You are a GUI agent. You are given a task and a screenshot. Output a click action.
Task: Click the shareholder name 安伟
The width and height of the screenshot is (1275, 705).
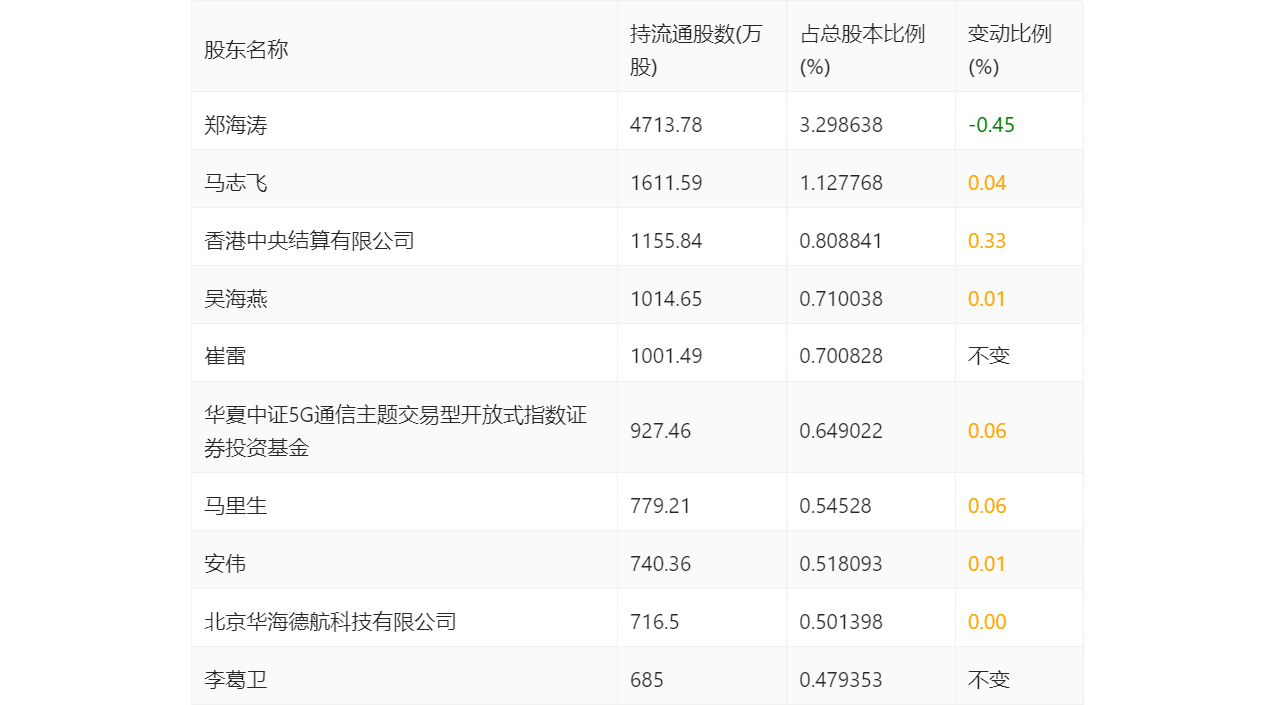pos(225,564)
